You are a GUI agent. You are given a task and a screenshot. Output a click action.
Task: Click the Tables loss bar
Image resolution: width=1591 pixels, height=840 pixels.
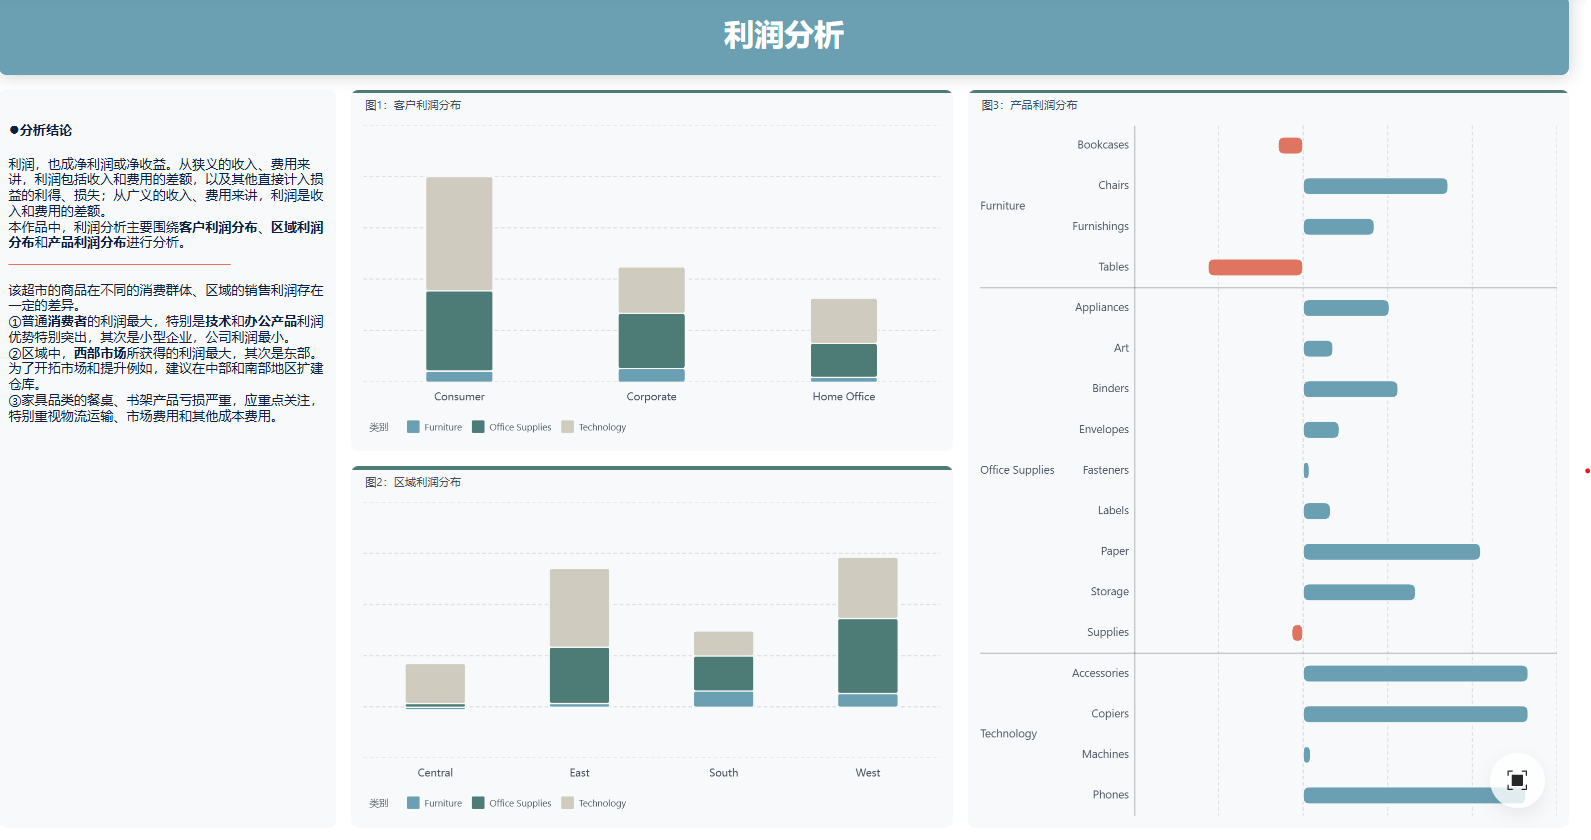(1255, 267)
